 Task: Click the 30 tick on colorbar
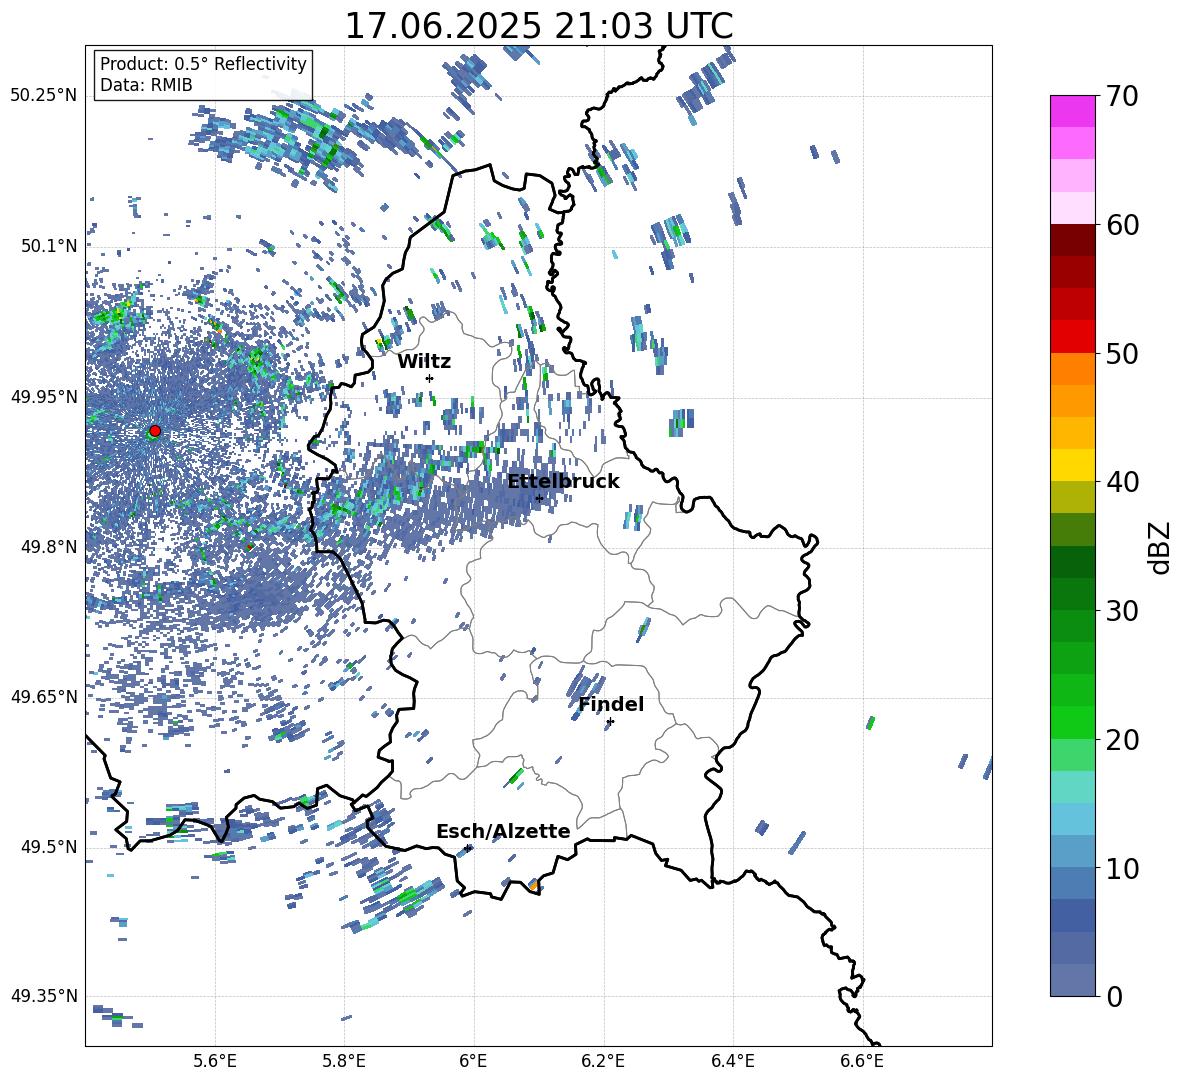coord(1122,611)
